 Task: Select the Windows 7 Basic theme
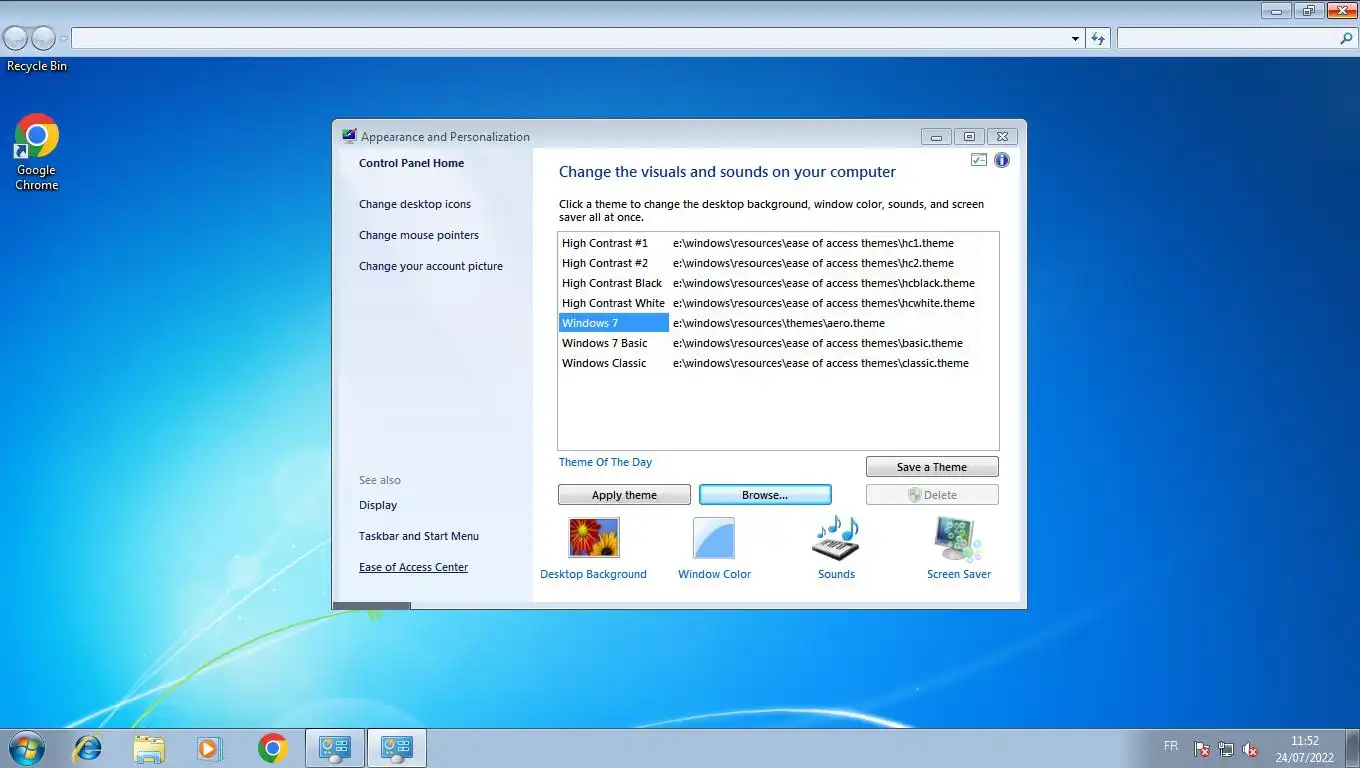tap(604, 343)
